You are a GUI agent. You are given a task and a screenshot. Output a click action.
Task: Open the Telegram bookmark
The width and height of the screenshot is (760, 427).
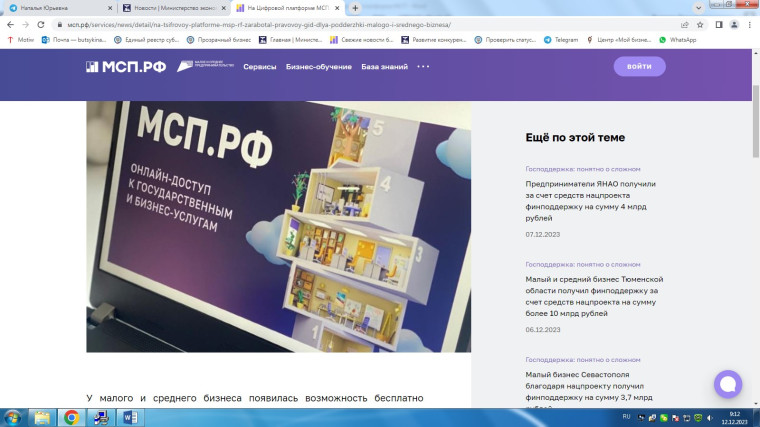pos(561,40)
